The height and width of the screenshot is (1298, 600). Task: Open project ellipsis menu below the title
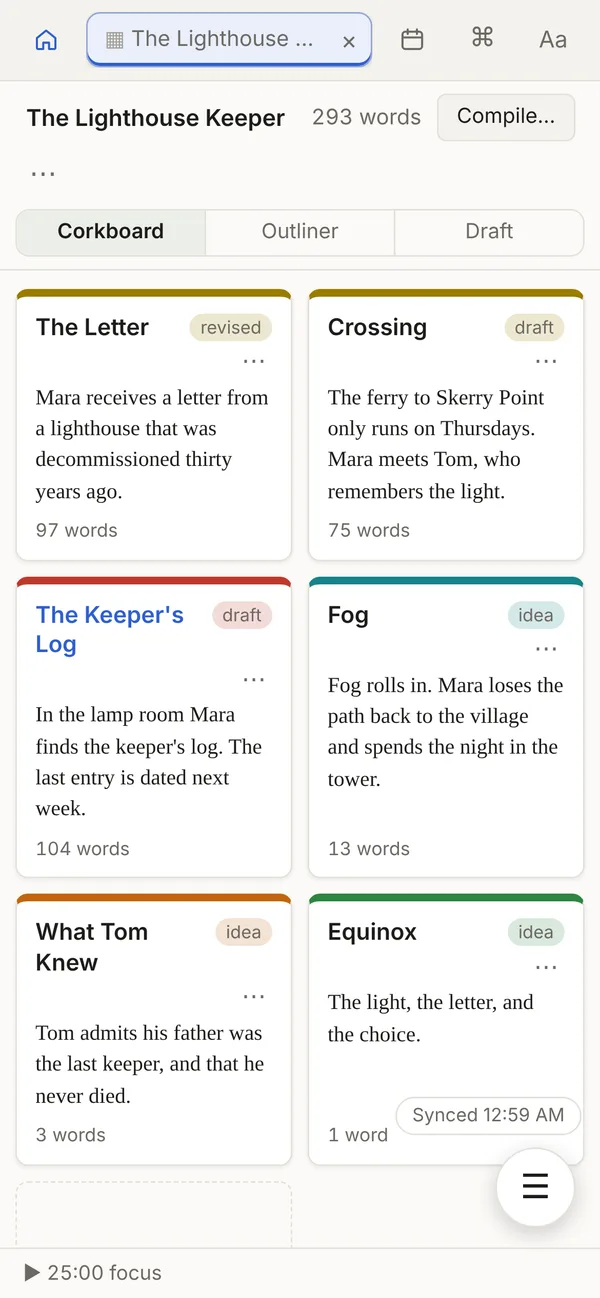[x=43, y=172]
